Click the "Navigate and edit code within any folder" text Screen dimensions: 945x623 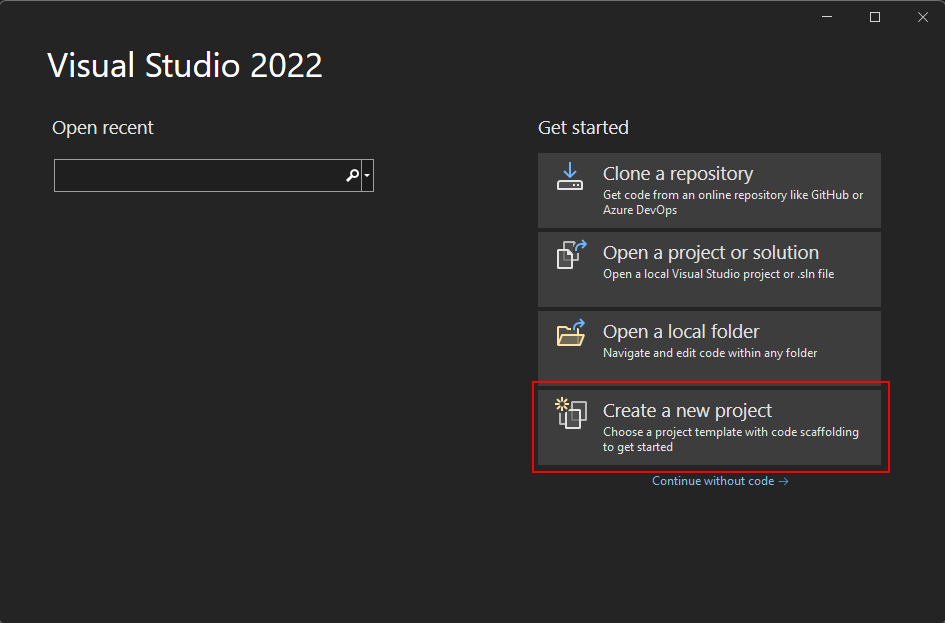(x=710, y=353)
